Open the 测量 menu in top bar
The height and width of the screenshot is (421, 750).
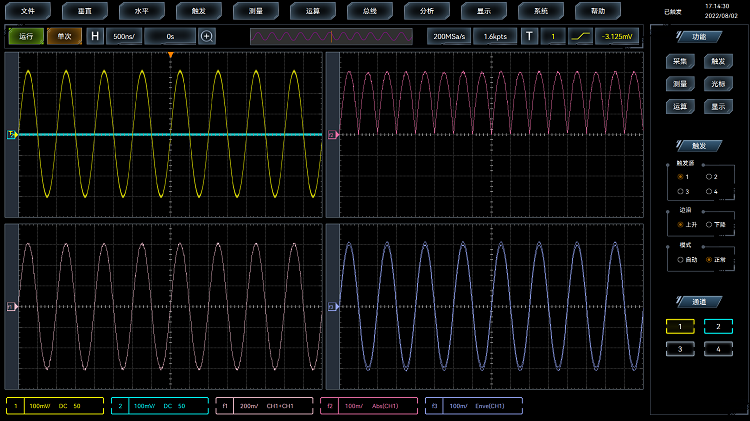[255, 10]
